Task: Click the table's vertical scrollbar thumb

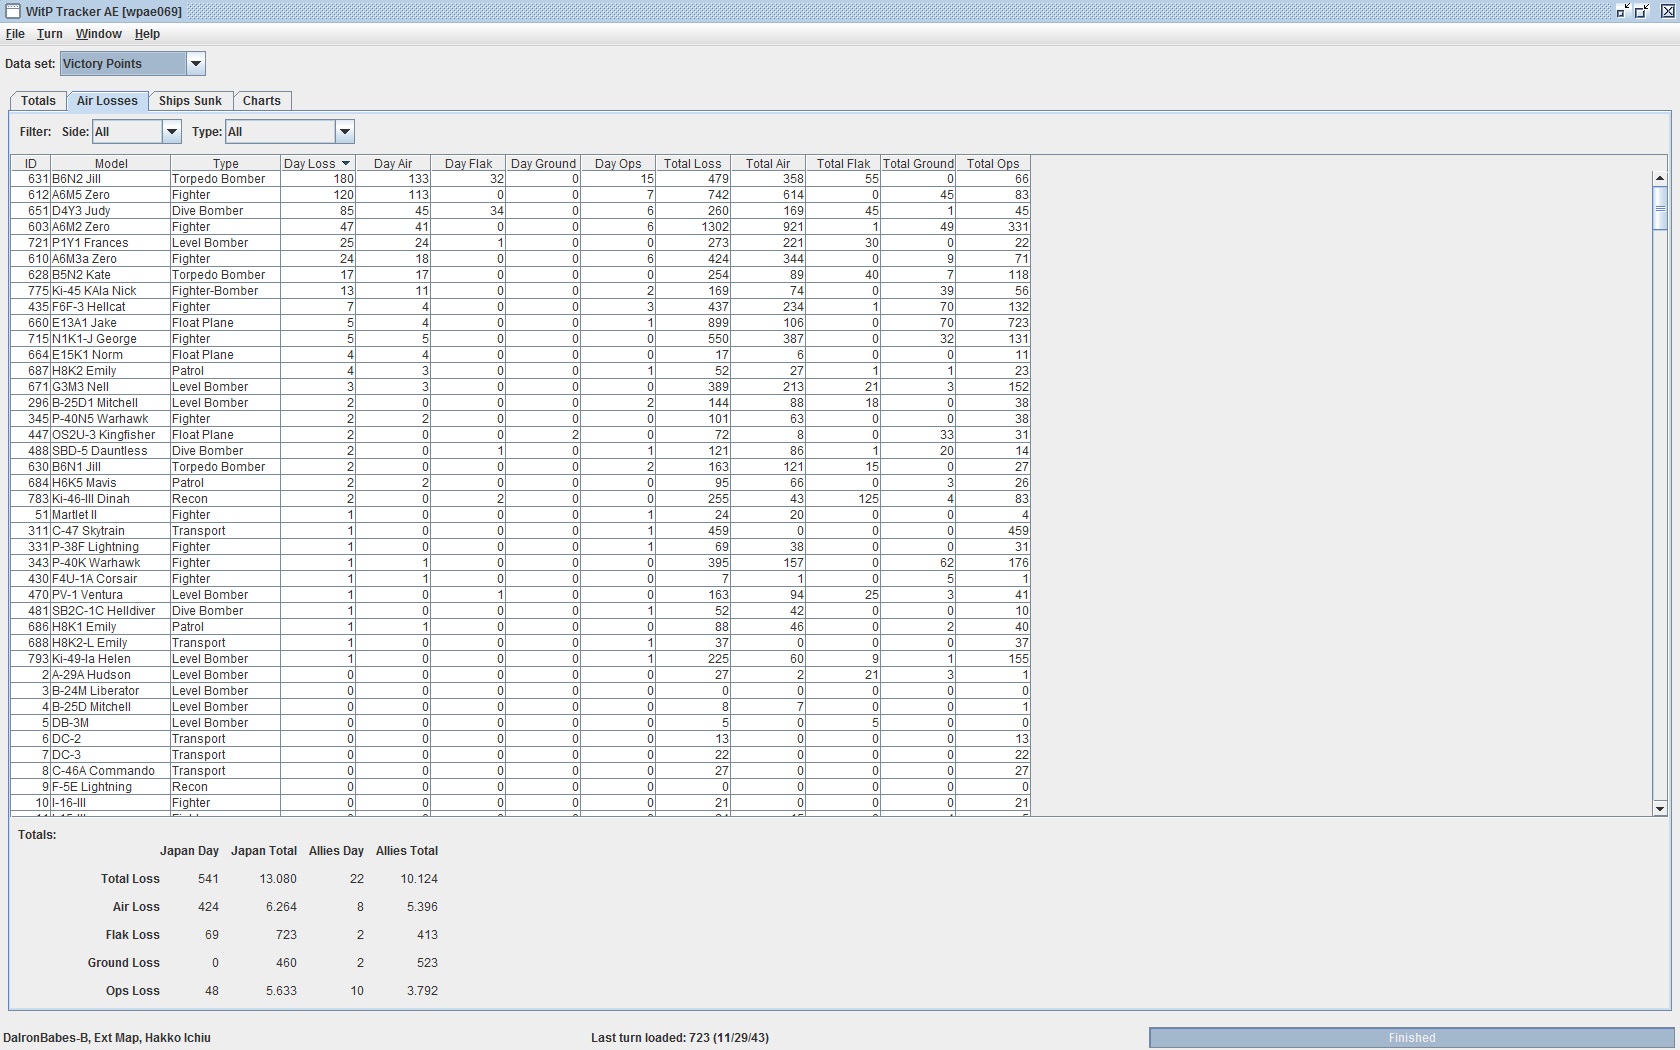Action: coord(1660,209)
